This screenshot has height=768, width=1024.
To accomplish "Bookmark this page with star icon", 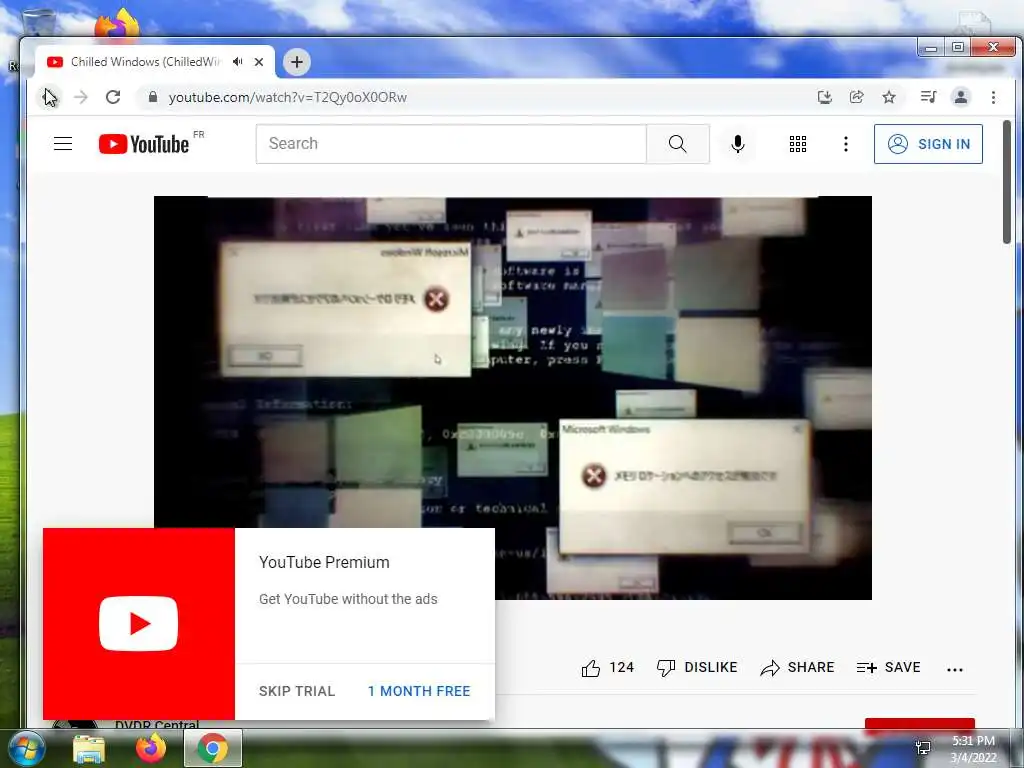I will click(x=889, y=97).
